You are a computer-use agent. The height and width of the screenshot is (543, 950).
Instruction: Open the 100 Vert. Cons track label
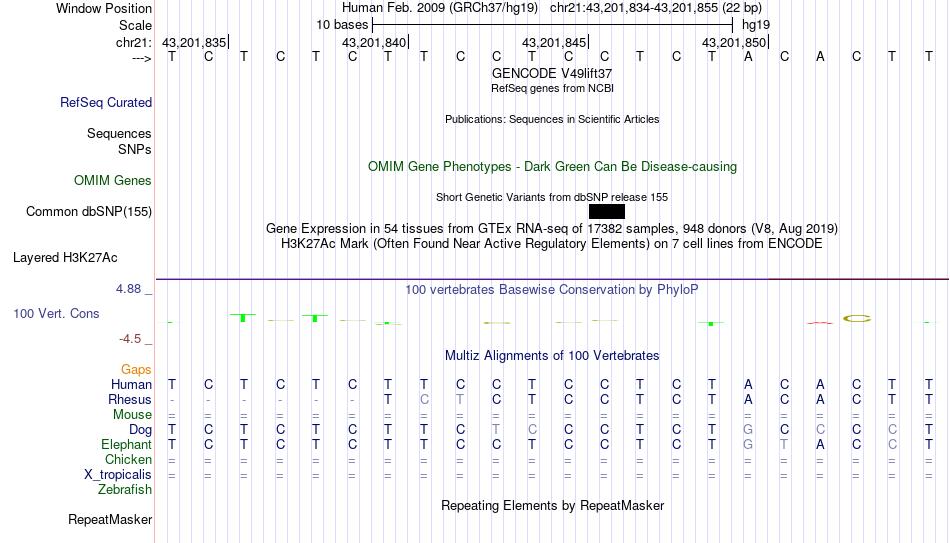(x=56, y=313)
